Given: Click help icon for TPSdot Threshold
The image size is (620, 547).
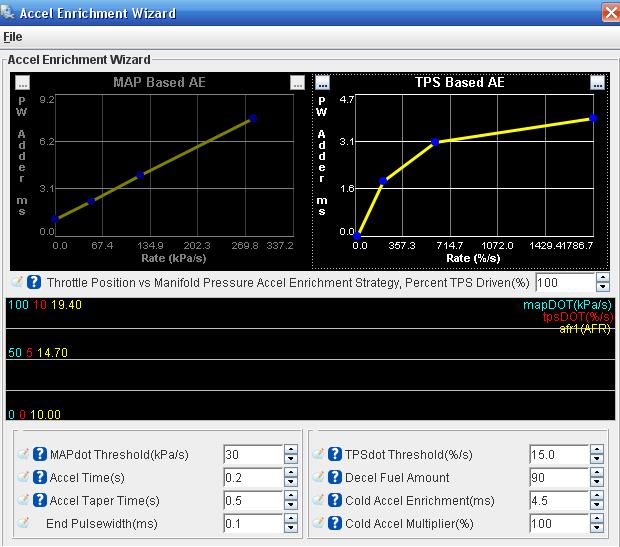Looking at the screenshot, I should [335, 454].
